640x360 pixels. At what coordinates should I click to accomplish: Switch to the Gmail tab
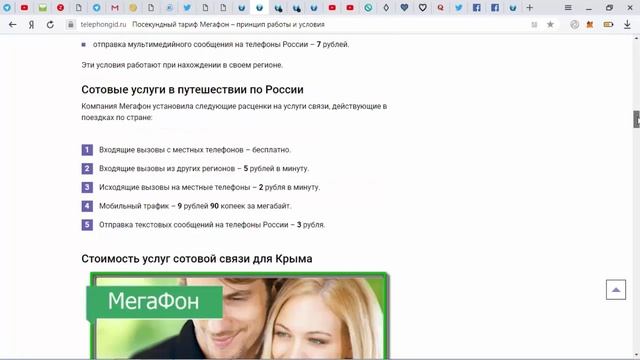click(x=115, y=7)
